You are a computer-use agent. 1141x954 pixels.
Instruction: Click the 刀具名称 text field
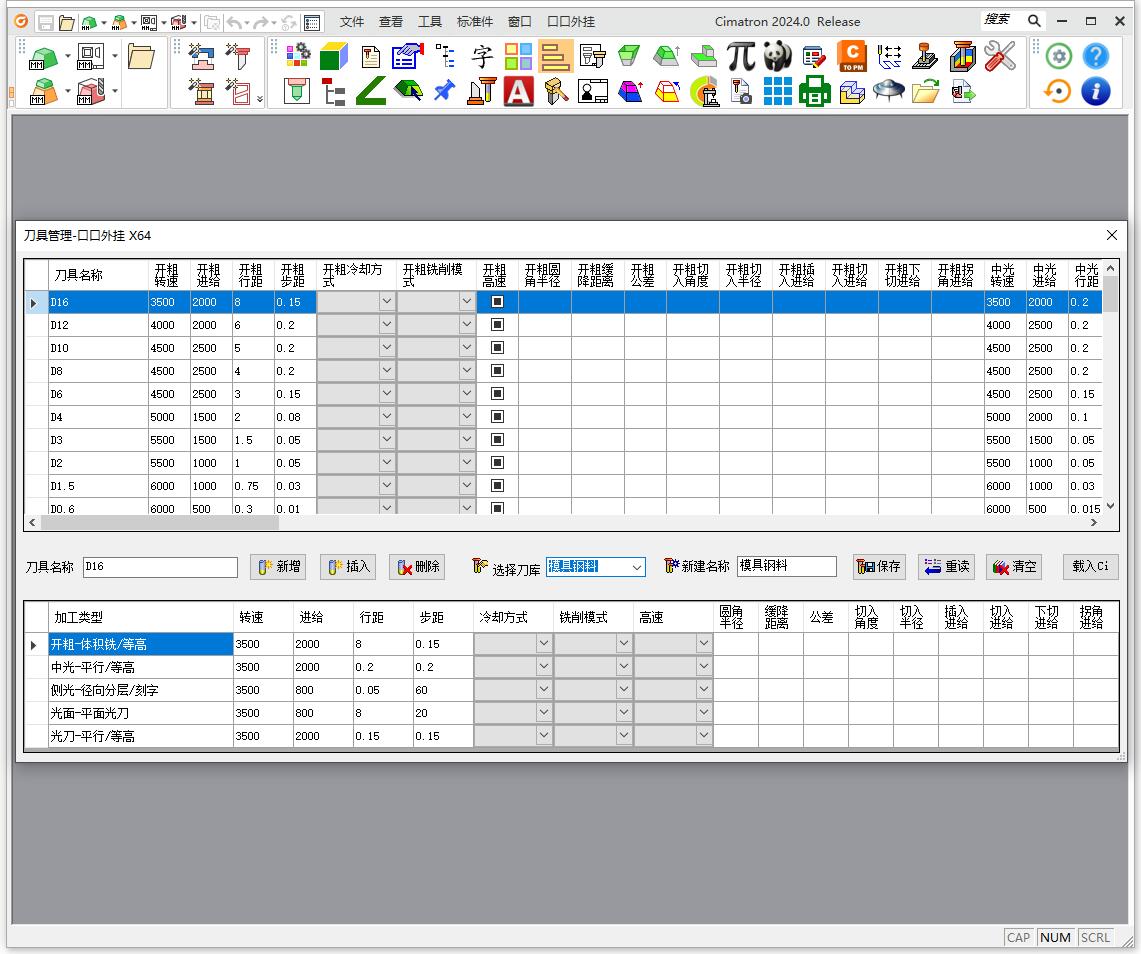tap(160, 567)
